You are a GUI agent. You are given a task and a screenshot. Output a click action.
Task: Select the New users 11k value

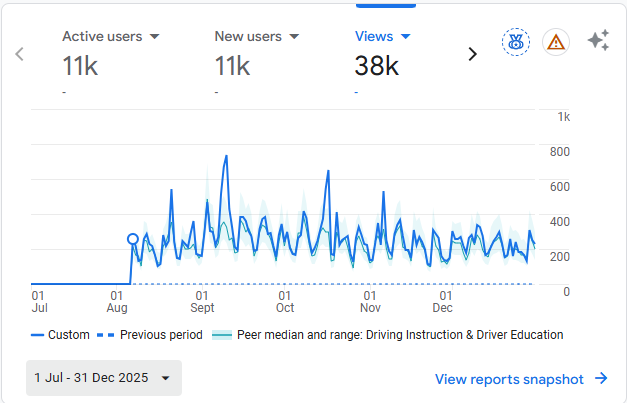click(x=231, y=66)
